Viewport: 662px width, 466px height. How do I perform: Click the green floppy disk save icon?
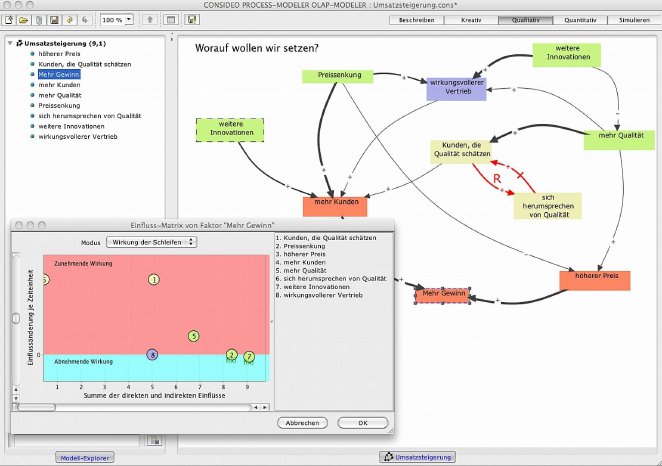click(x=192, y=19)
